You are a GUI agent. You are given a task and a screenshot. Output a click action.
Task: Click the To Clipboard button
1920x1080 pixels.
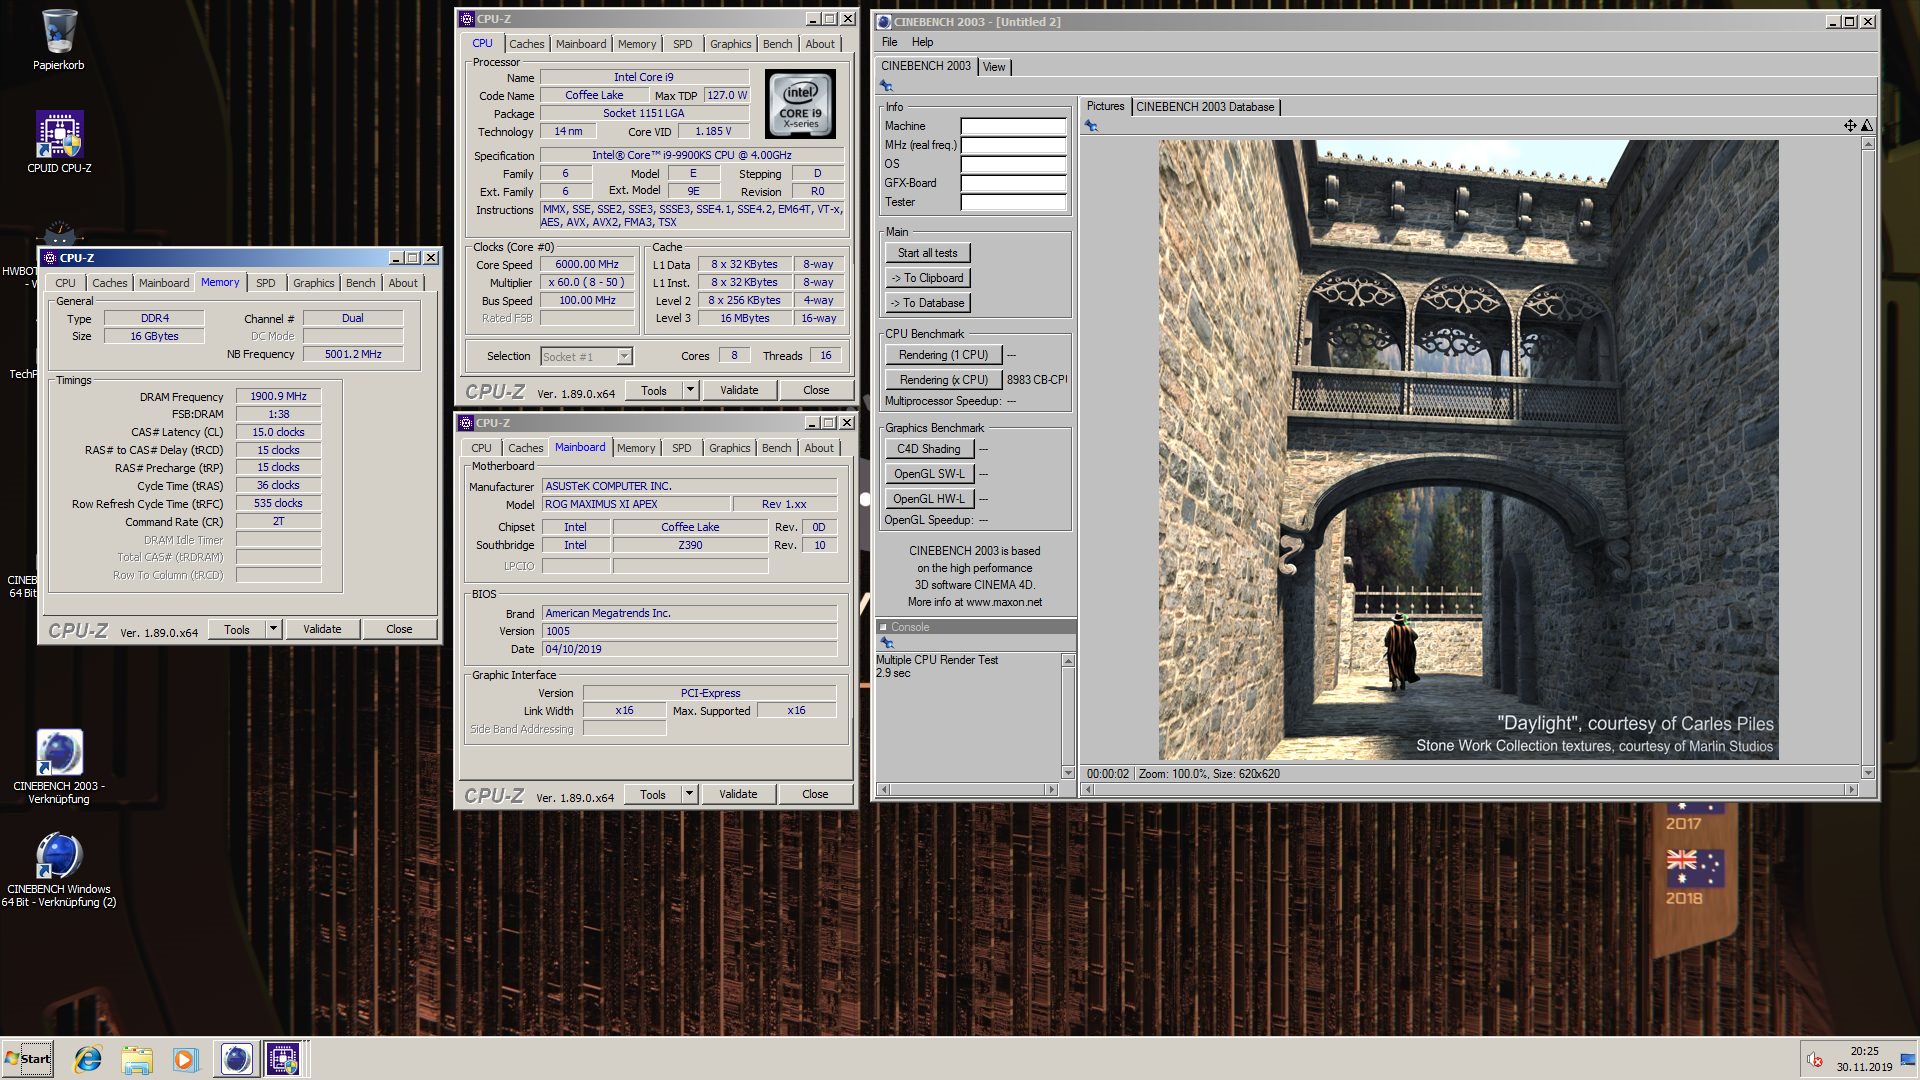click(x=927, y=278)
